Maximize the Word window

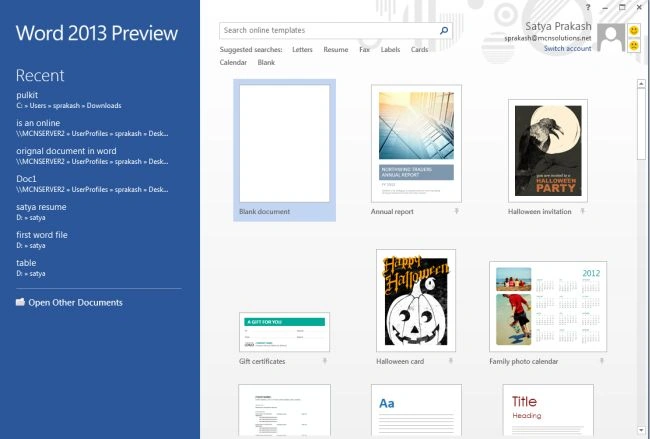pyautogui.click(x=622, y=7)
